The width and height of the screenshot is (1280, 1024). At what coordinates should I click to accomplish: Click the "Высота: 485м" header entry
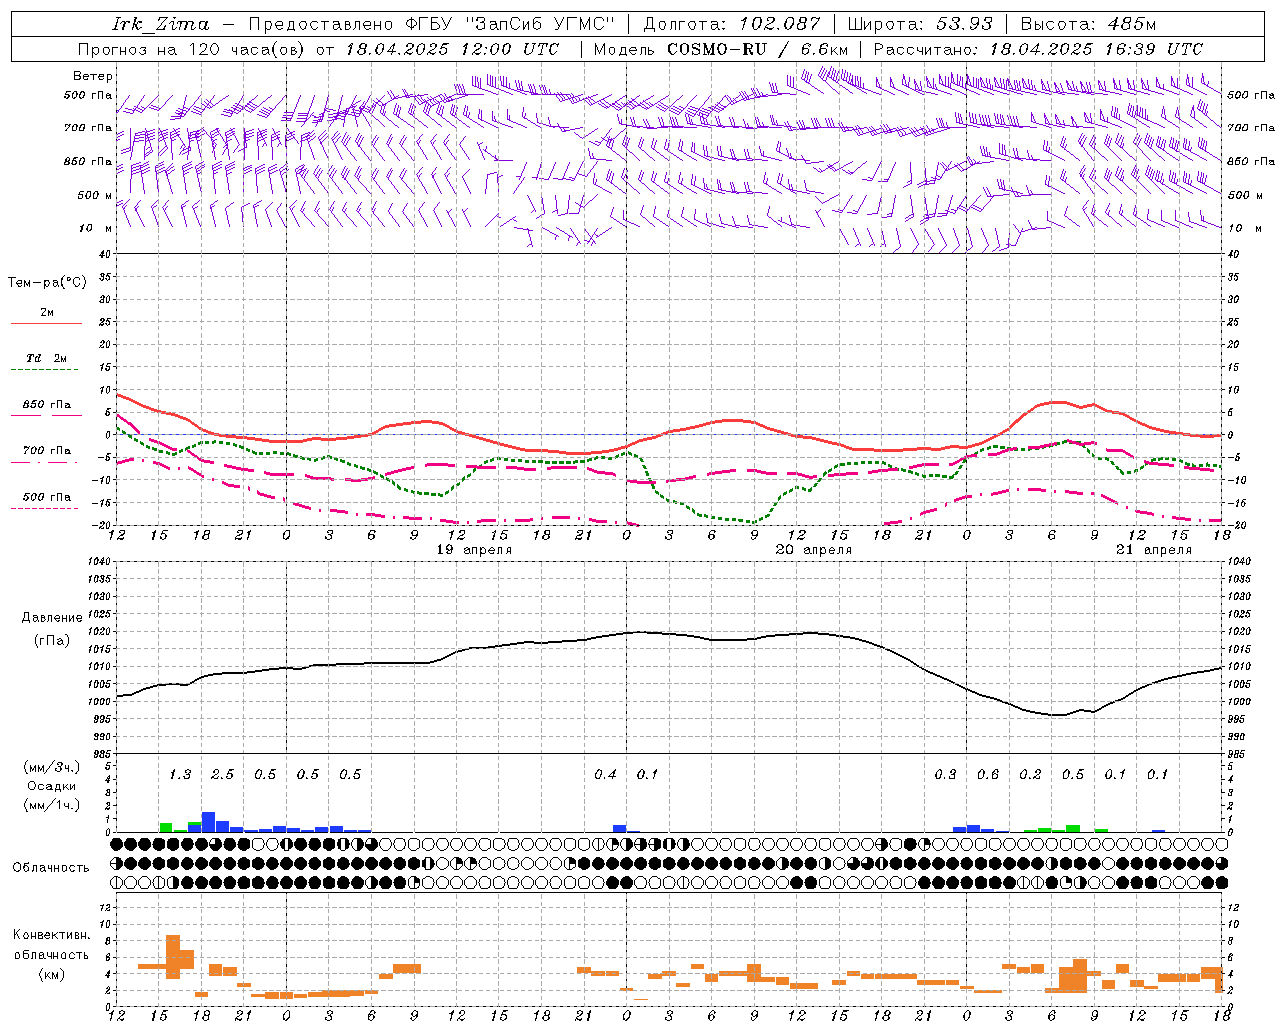[x=1088, y=24]
